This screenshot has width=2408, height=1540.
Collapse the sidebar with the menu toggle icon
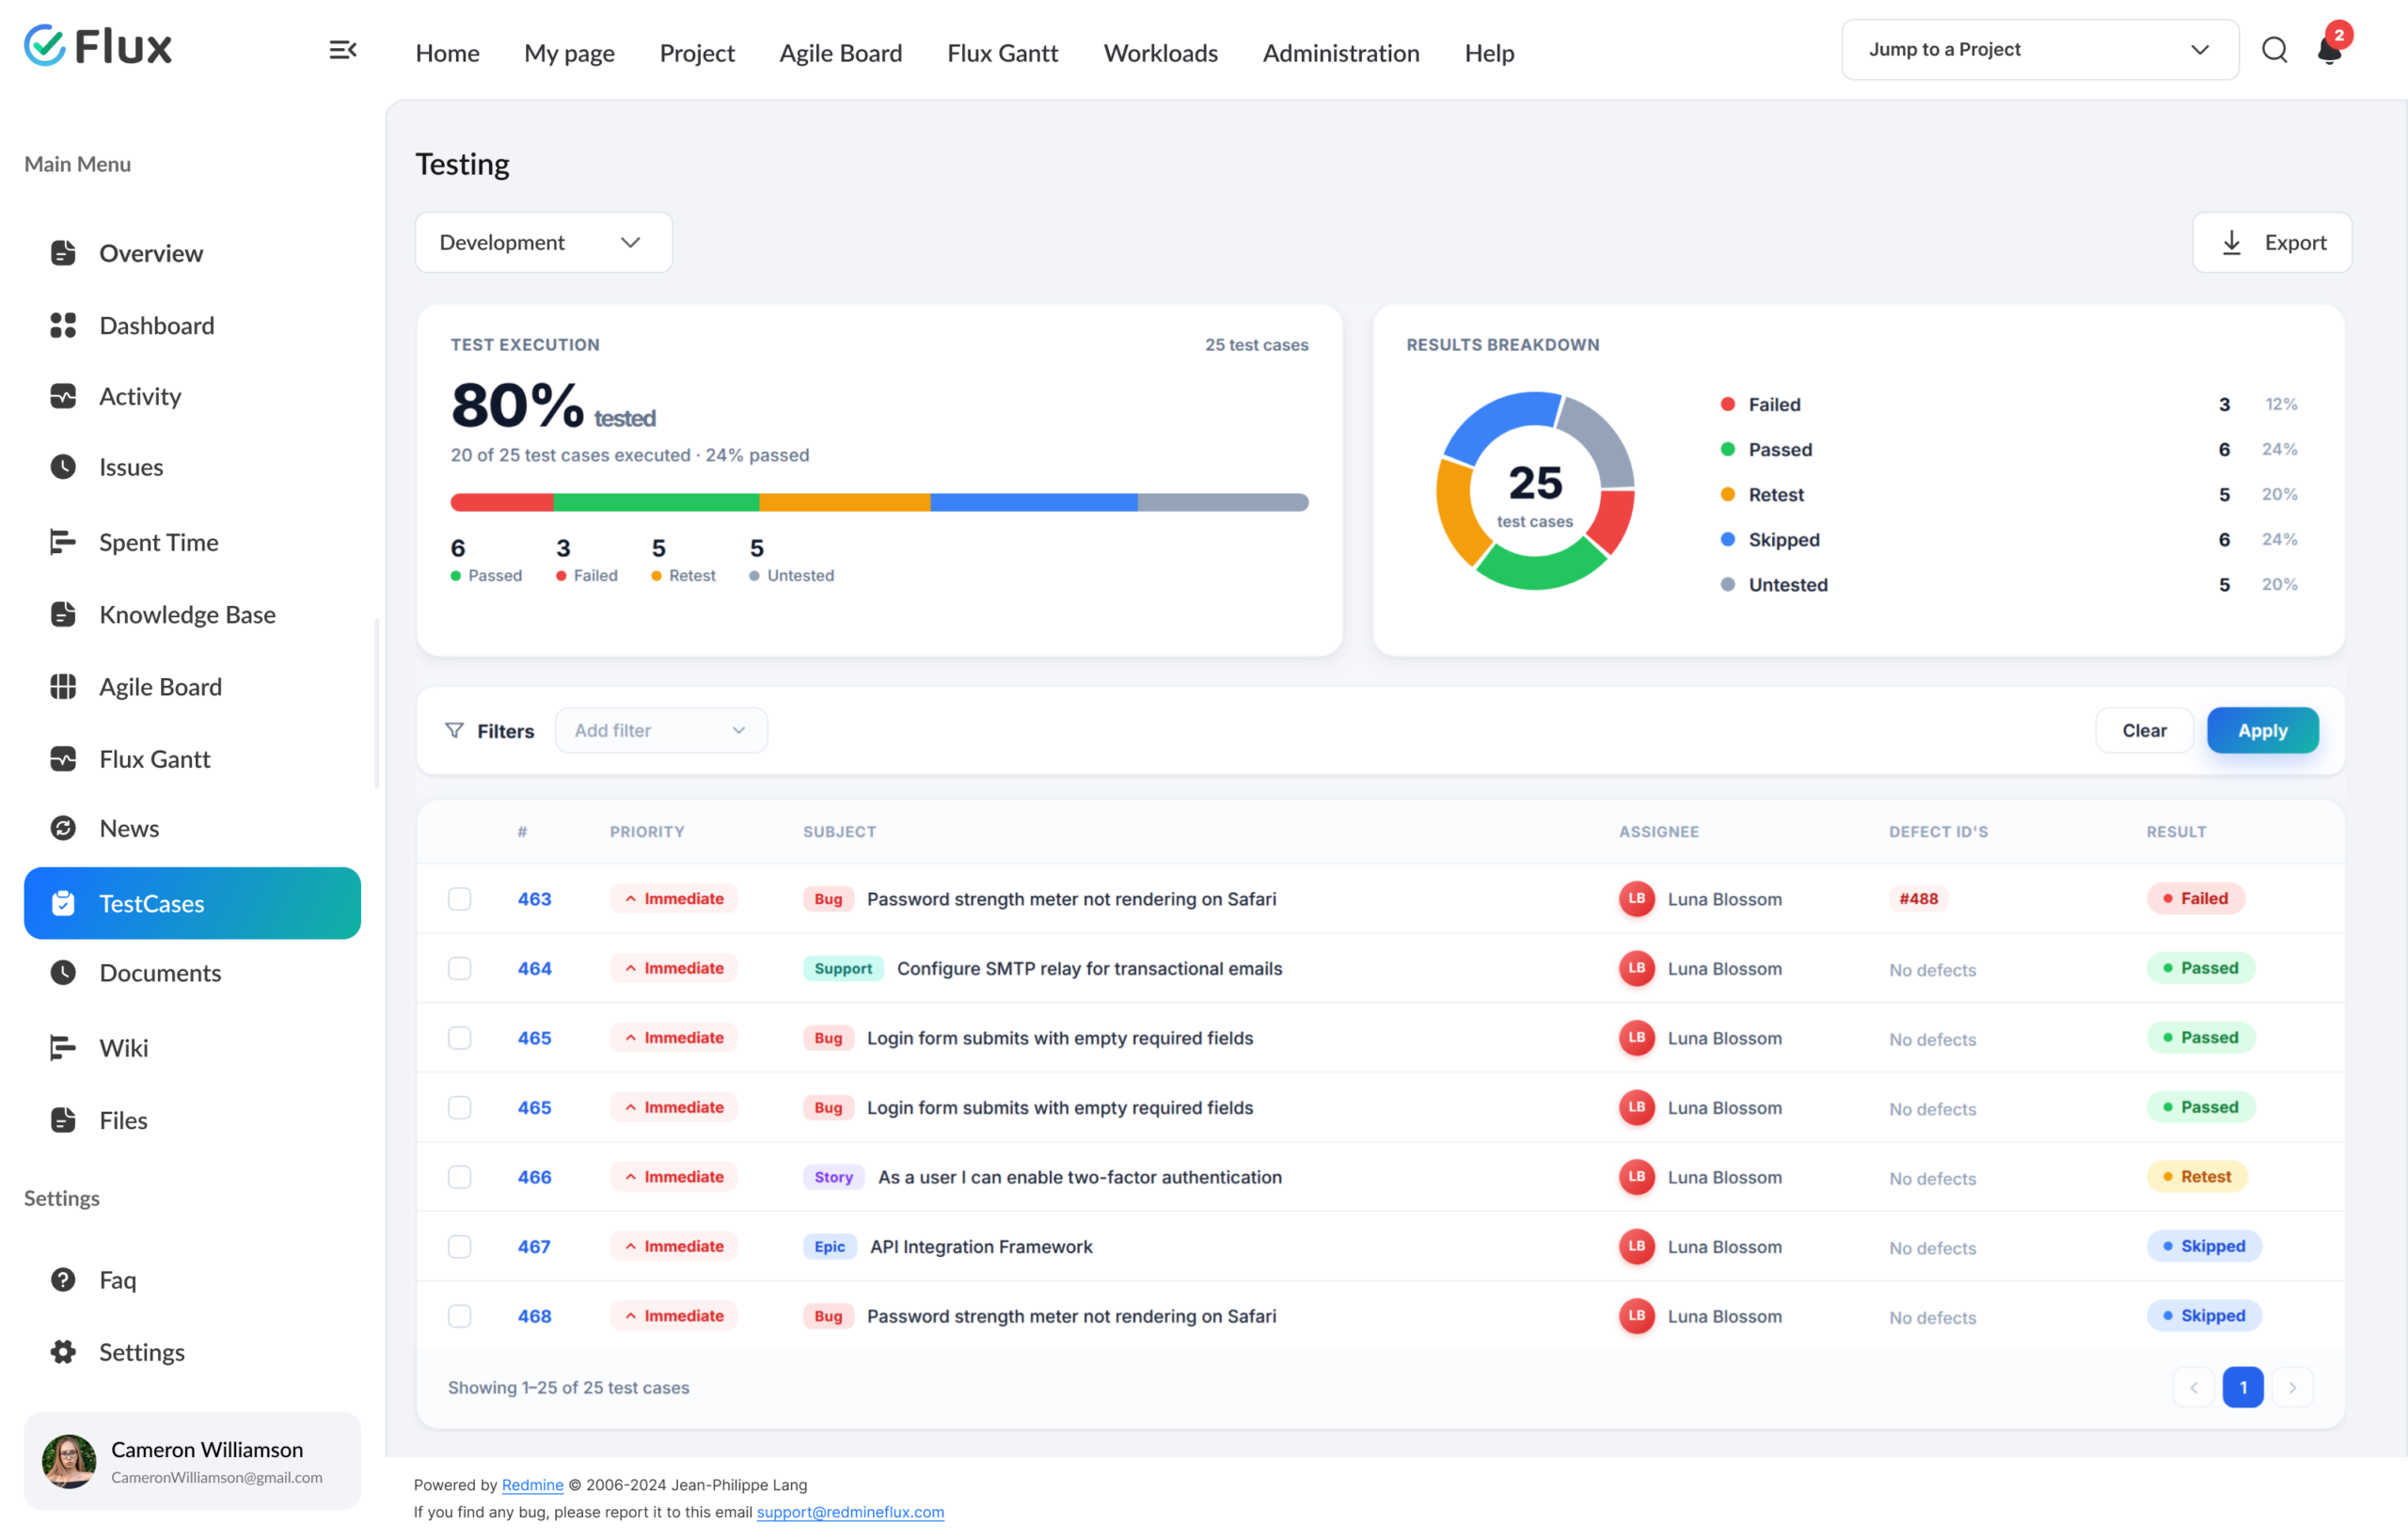(343, 50)
